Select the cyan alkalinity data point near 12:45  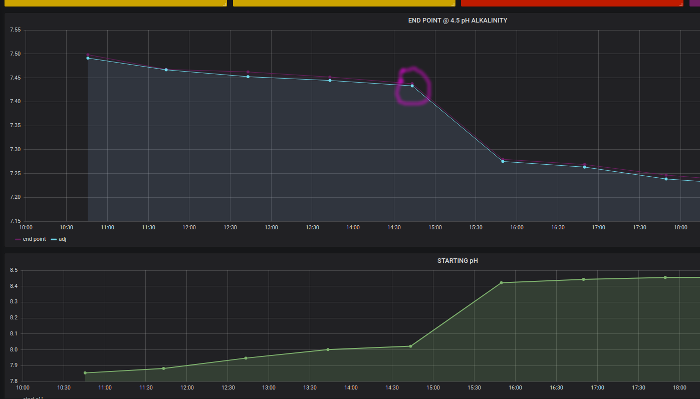point(248,77)
